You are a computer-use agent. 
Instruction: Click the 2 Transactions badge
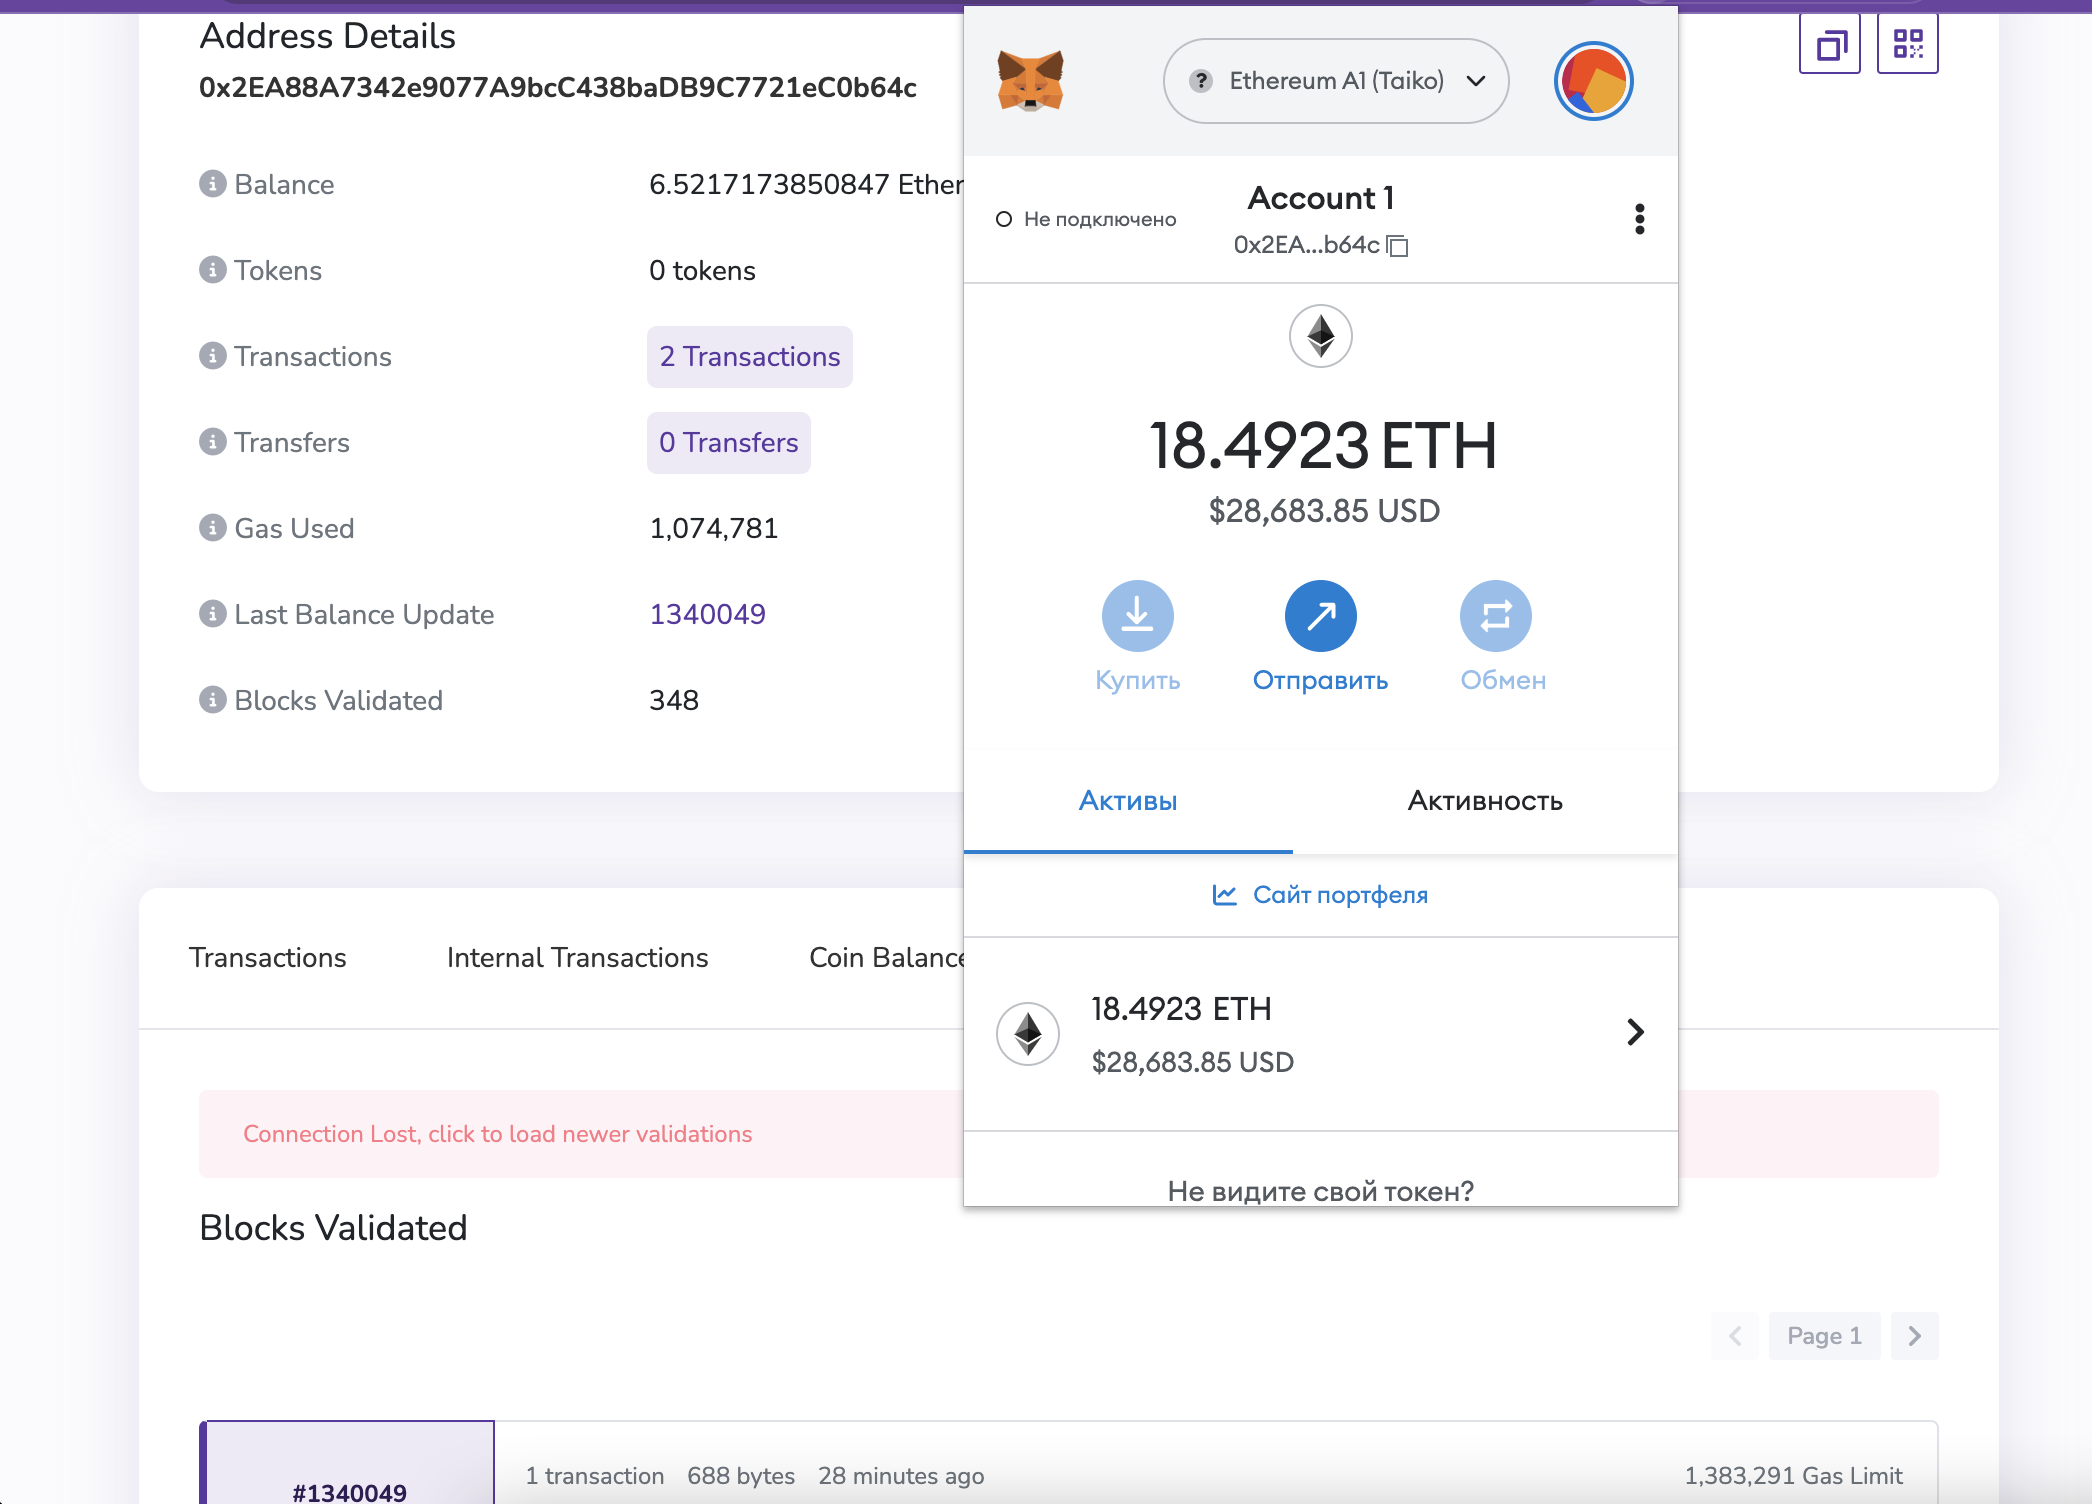click(x=749, y=357)
